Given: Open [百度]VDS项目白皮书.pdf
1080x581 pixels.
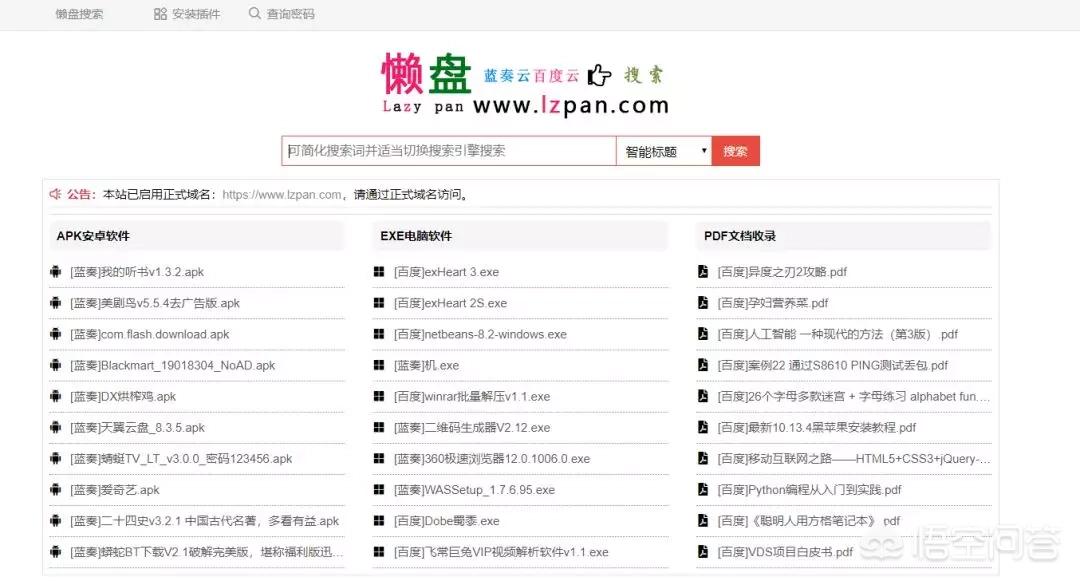Looking at the screenshot, I should click(x=785, y=552).
